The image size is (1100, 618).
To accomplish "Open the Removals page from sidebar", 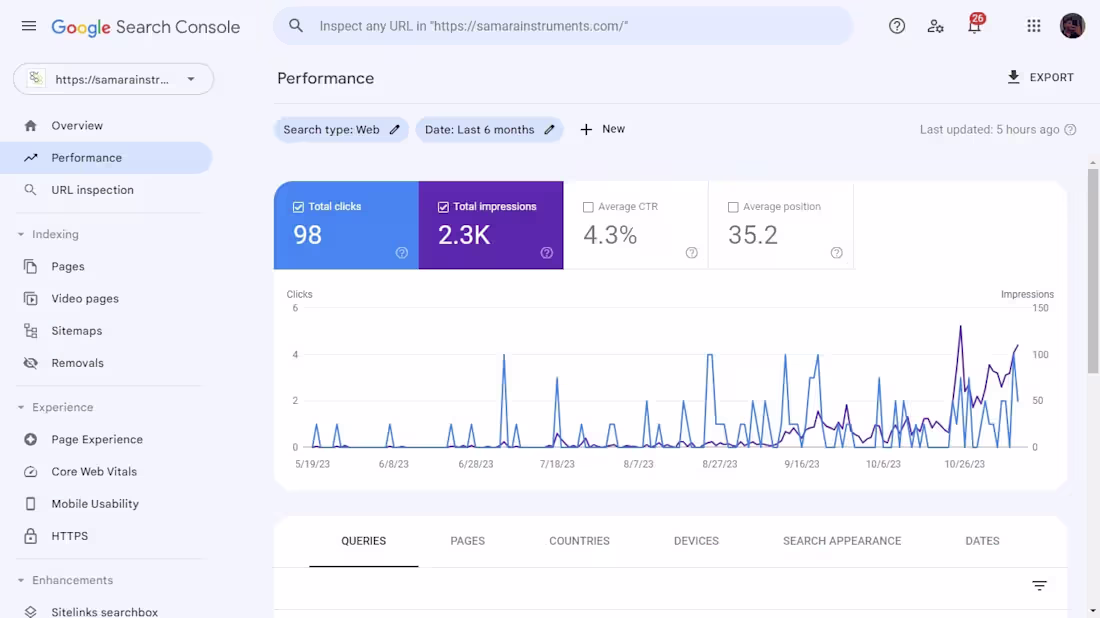I will pyautogui.click(x=78, y=362).
